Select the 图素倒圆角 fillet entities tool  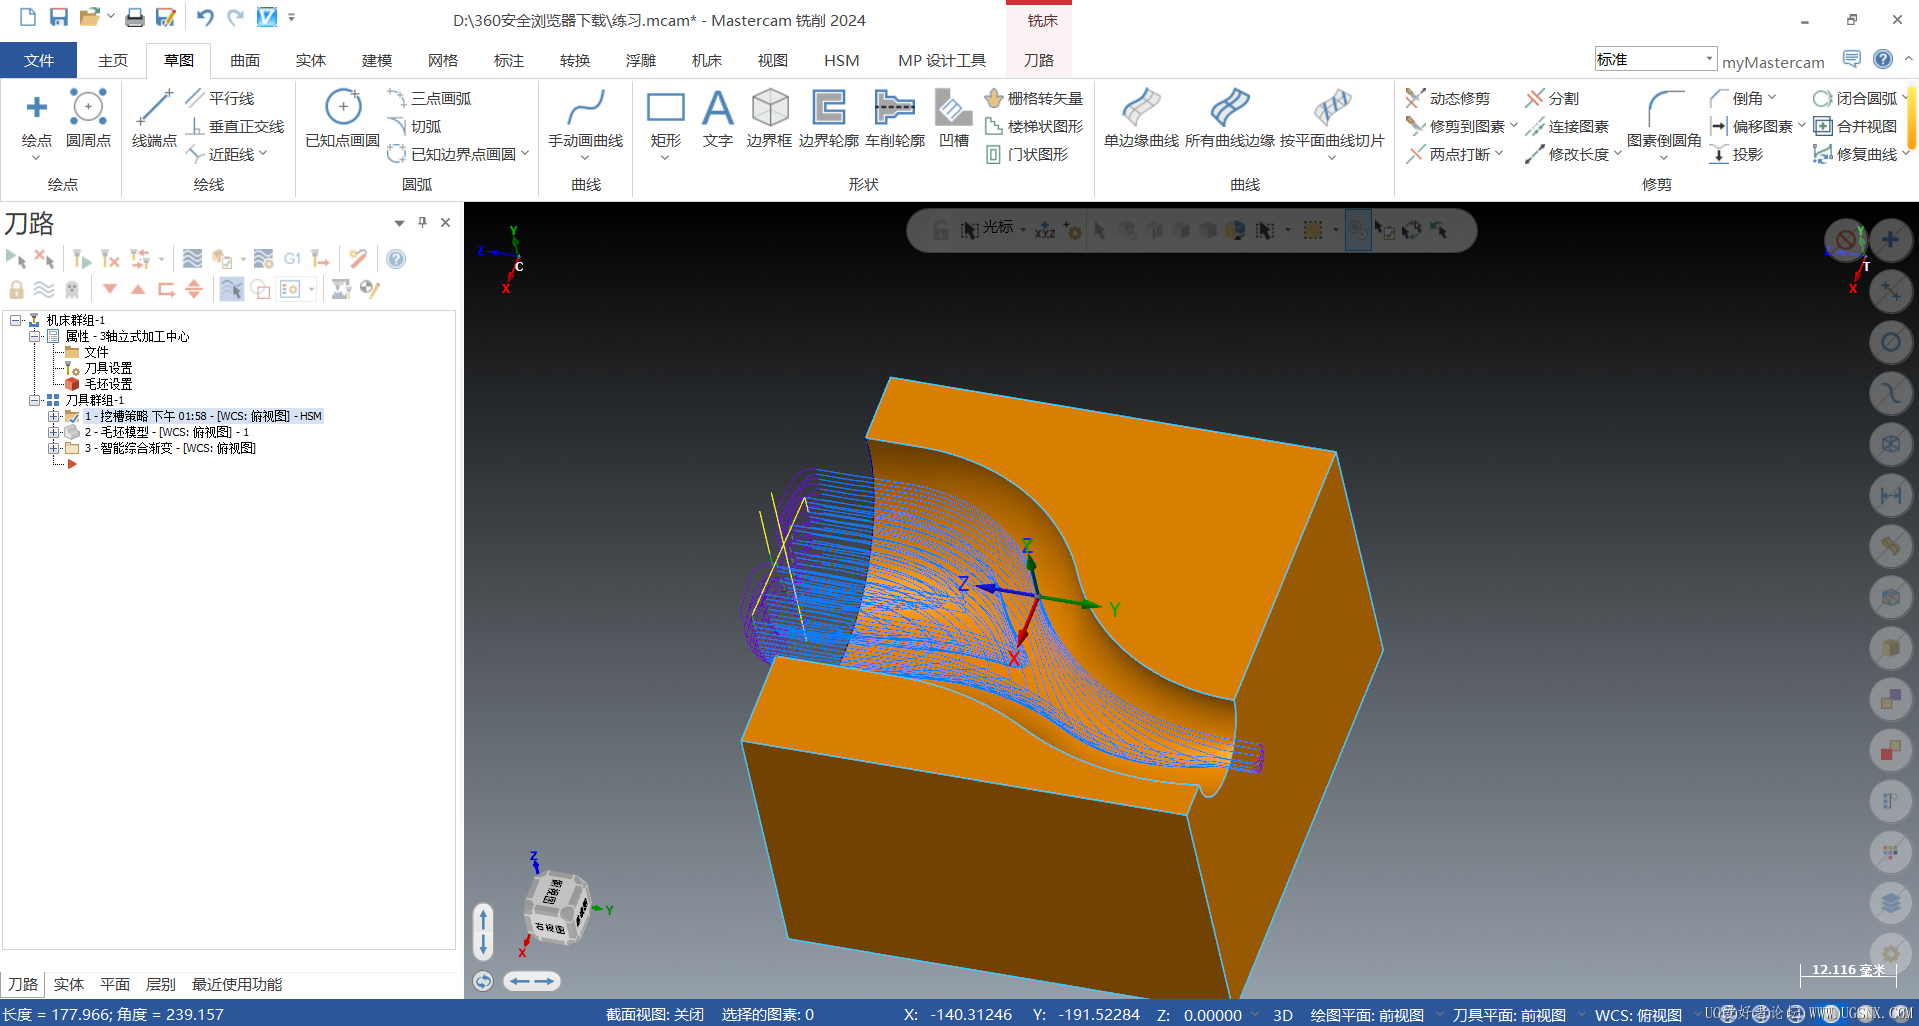tap(1664, 118)
